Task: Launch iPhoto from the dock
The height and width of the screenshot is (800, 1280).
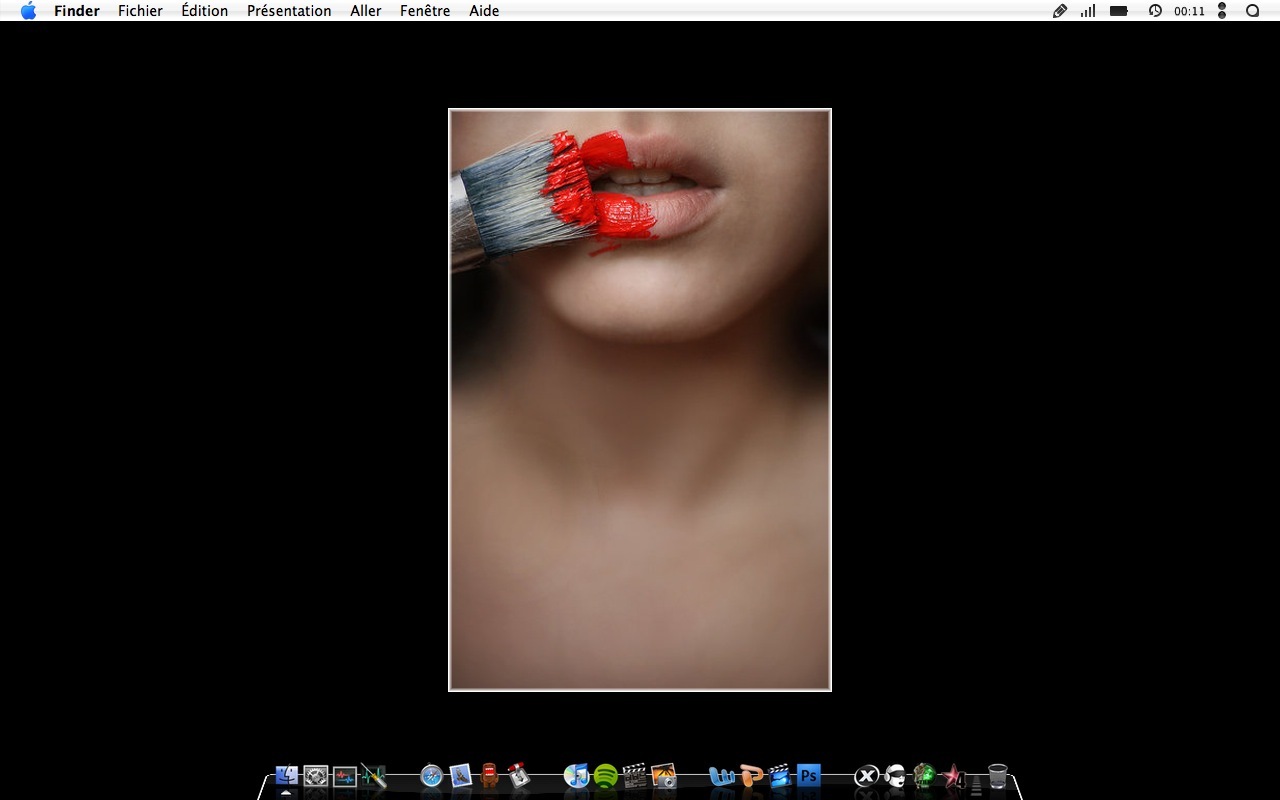Action: pyautogui.click(x=664, y=776)
